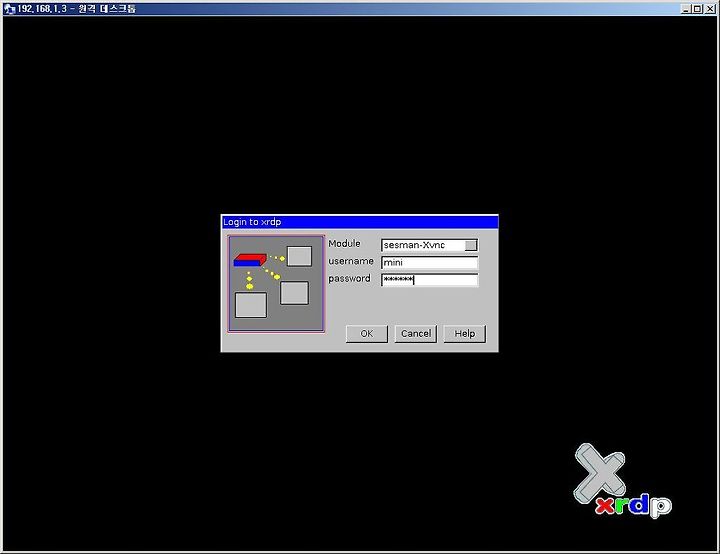Click the Login to xrdp title bar
720x554 pixels.
[x=360, y=222]
